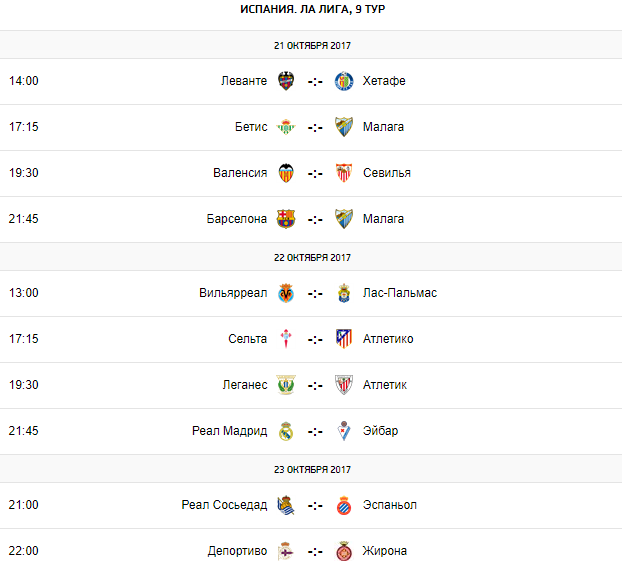Click the Getafe club crest
Image resolution: width=622 pixels, height=570 pixels.
344,81
